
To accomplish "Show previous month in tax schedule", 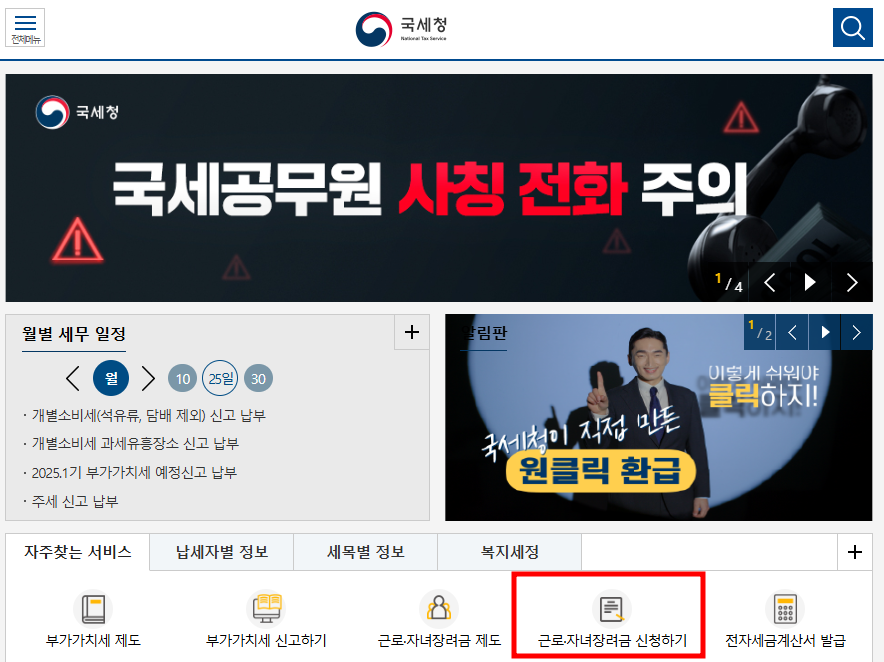I will tap(73, 378).
